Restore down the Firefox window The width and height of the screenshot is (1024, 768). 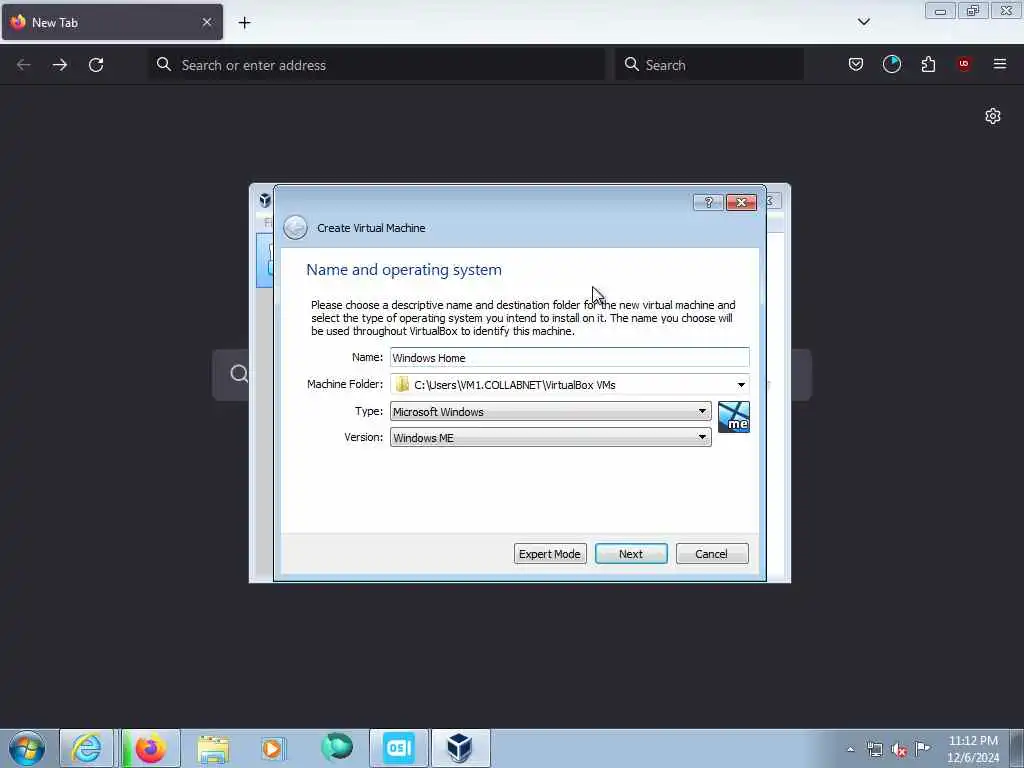click(973, 11)
